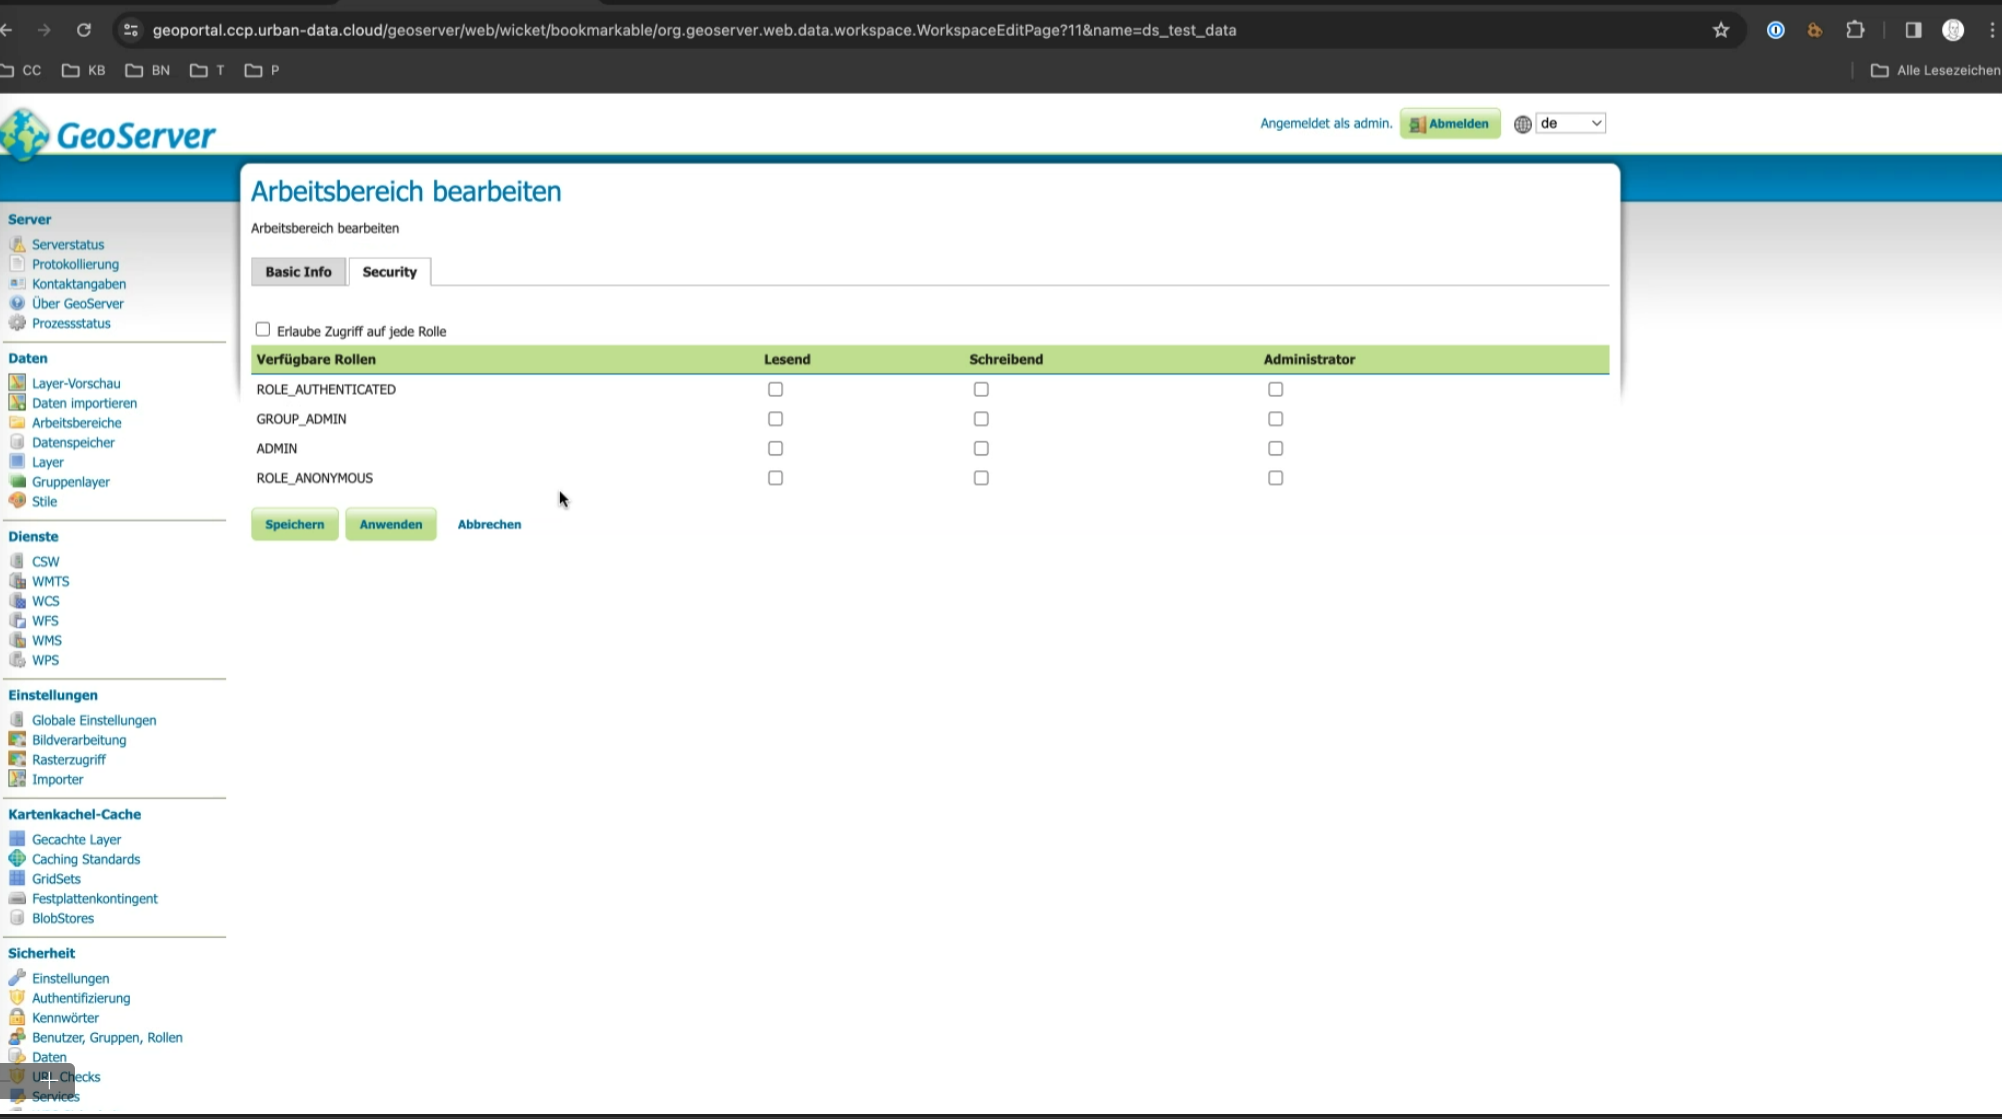Bookmark this page with the star icon

click(1720, 30)
